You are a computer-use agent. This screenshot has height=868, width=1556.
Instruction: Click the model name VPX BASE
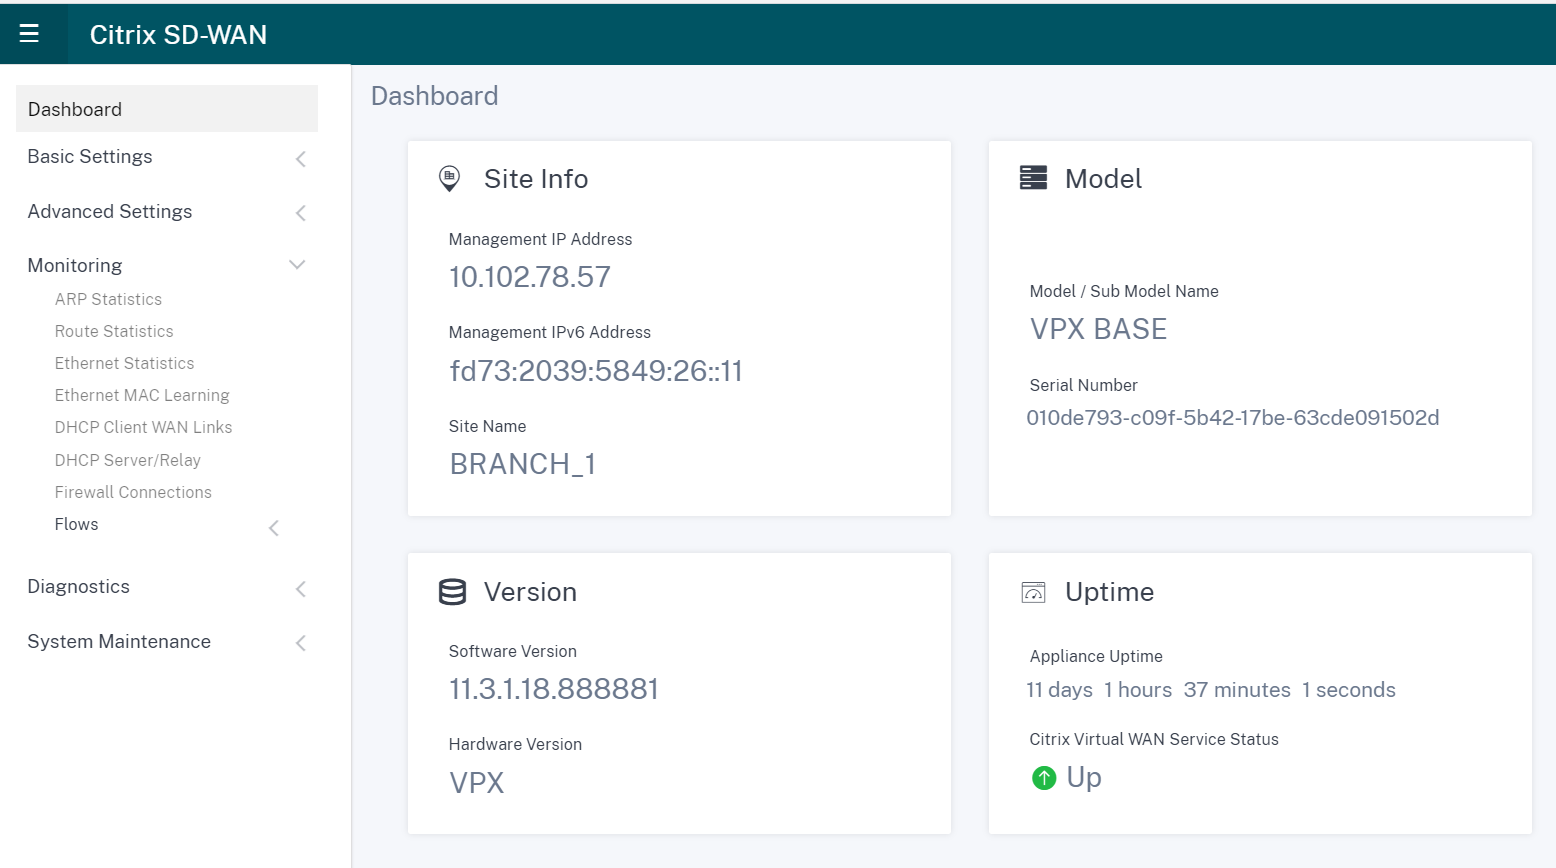tap(1099, 329)
